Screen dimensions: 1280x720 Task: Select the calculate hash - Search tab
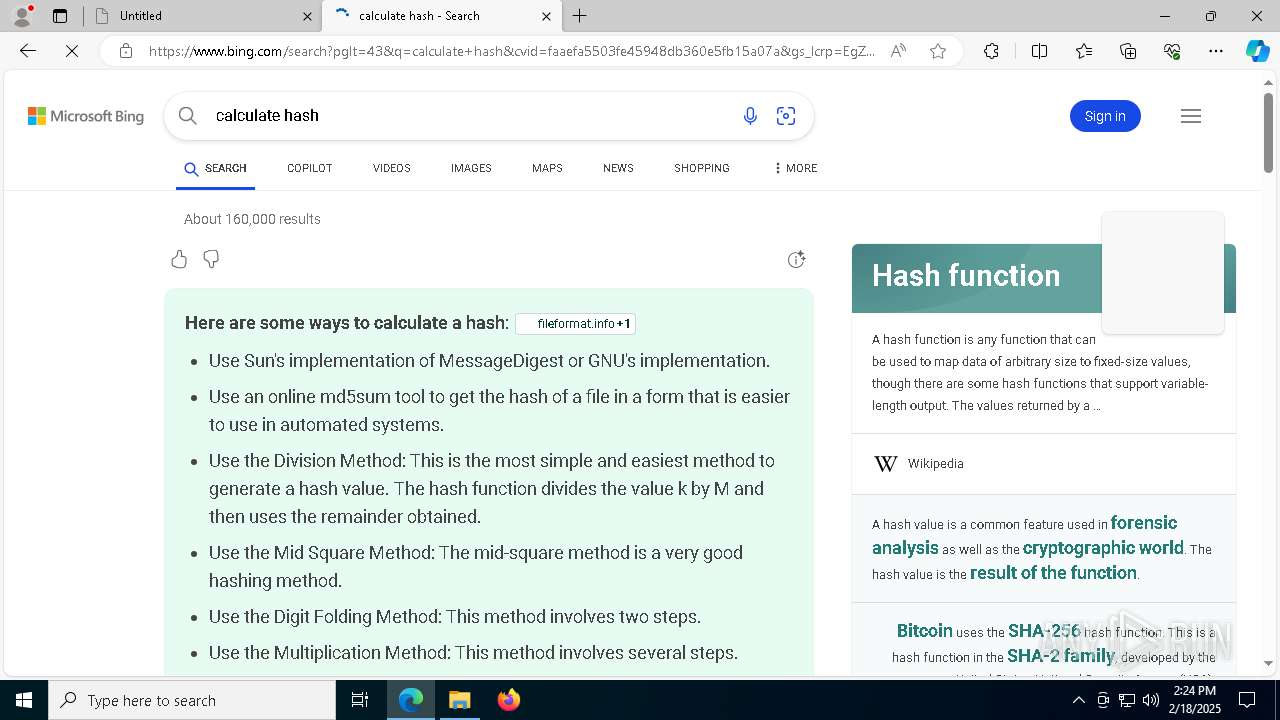[x=442, y=16]
